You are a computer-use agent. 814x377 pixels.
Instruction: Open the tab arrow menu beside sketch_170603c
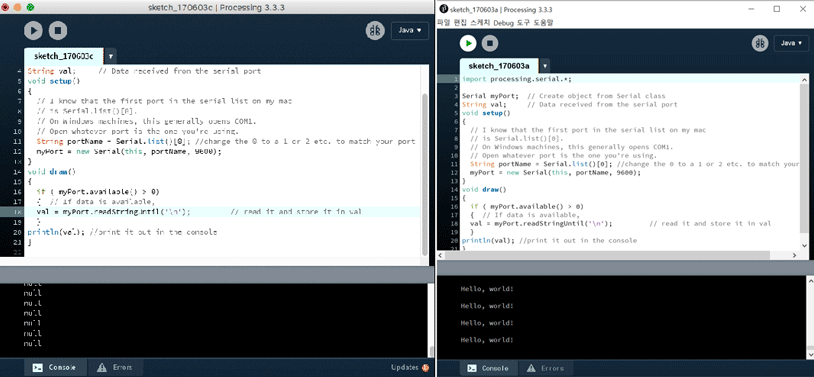(111, 56)
